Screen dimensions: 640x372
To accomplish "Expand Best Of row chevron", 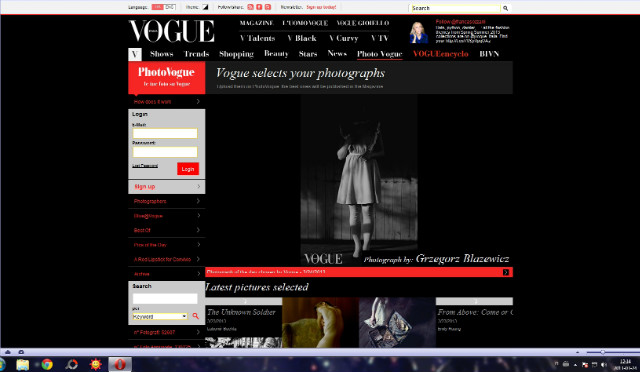I will [x=198, y=230].
